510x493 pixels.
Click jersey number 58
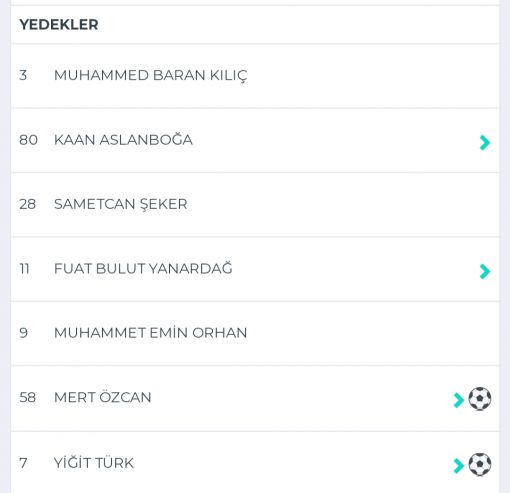[x=28, y=397]
